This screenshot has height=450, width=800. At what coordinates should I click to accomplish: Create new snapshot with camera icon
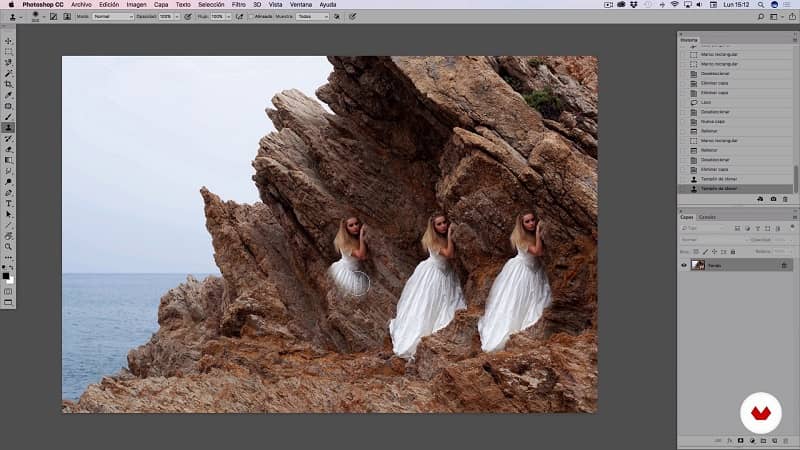[773, 199]
